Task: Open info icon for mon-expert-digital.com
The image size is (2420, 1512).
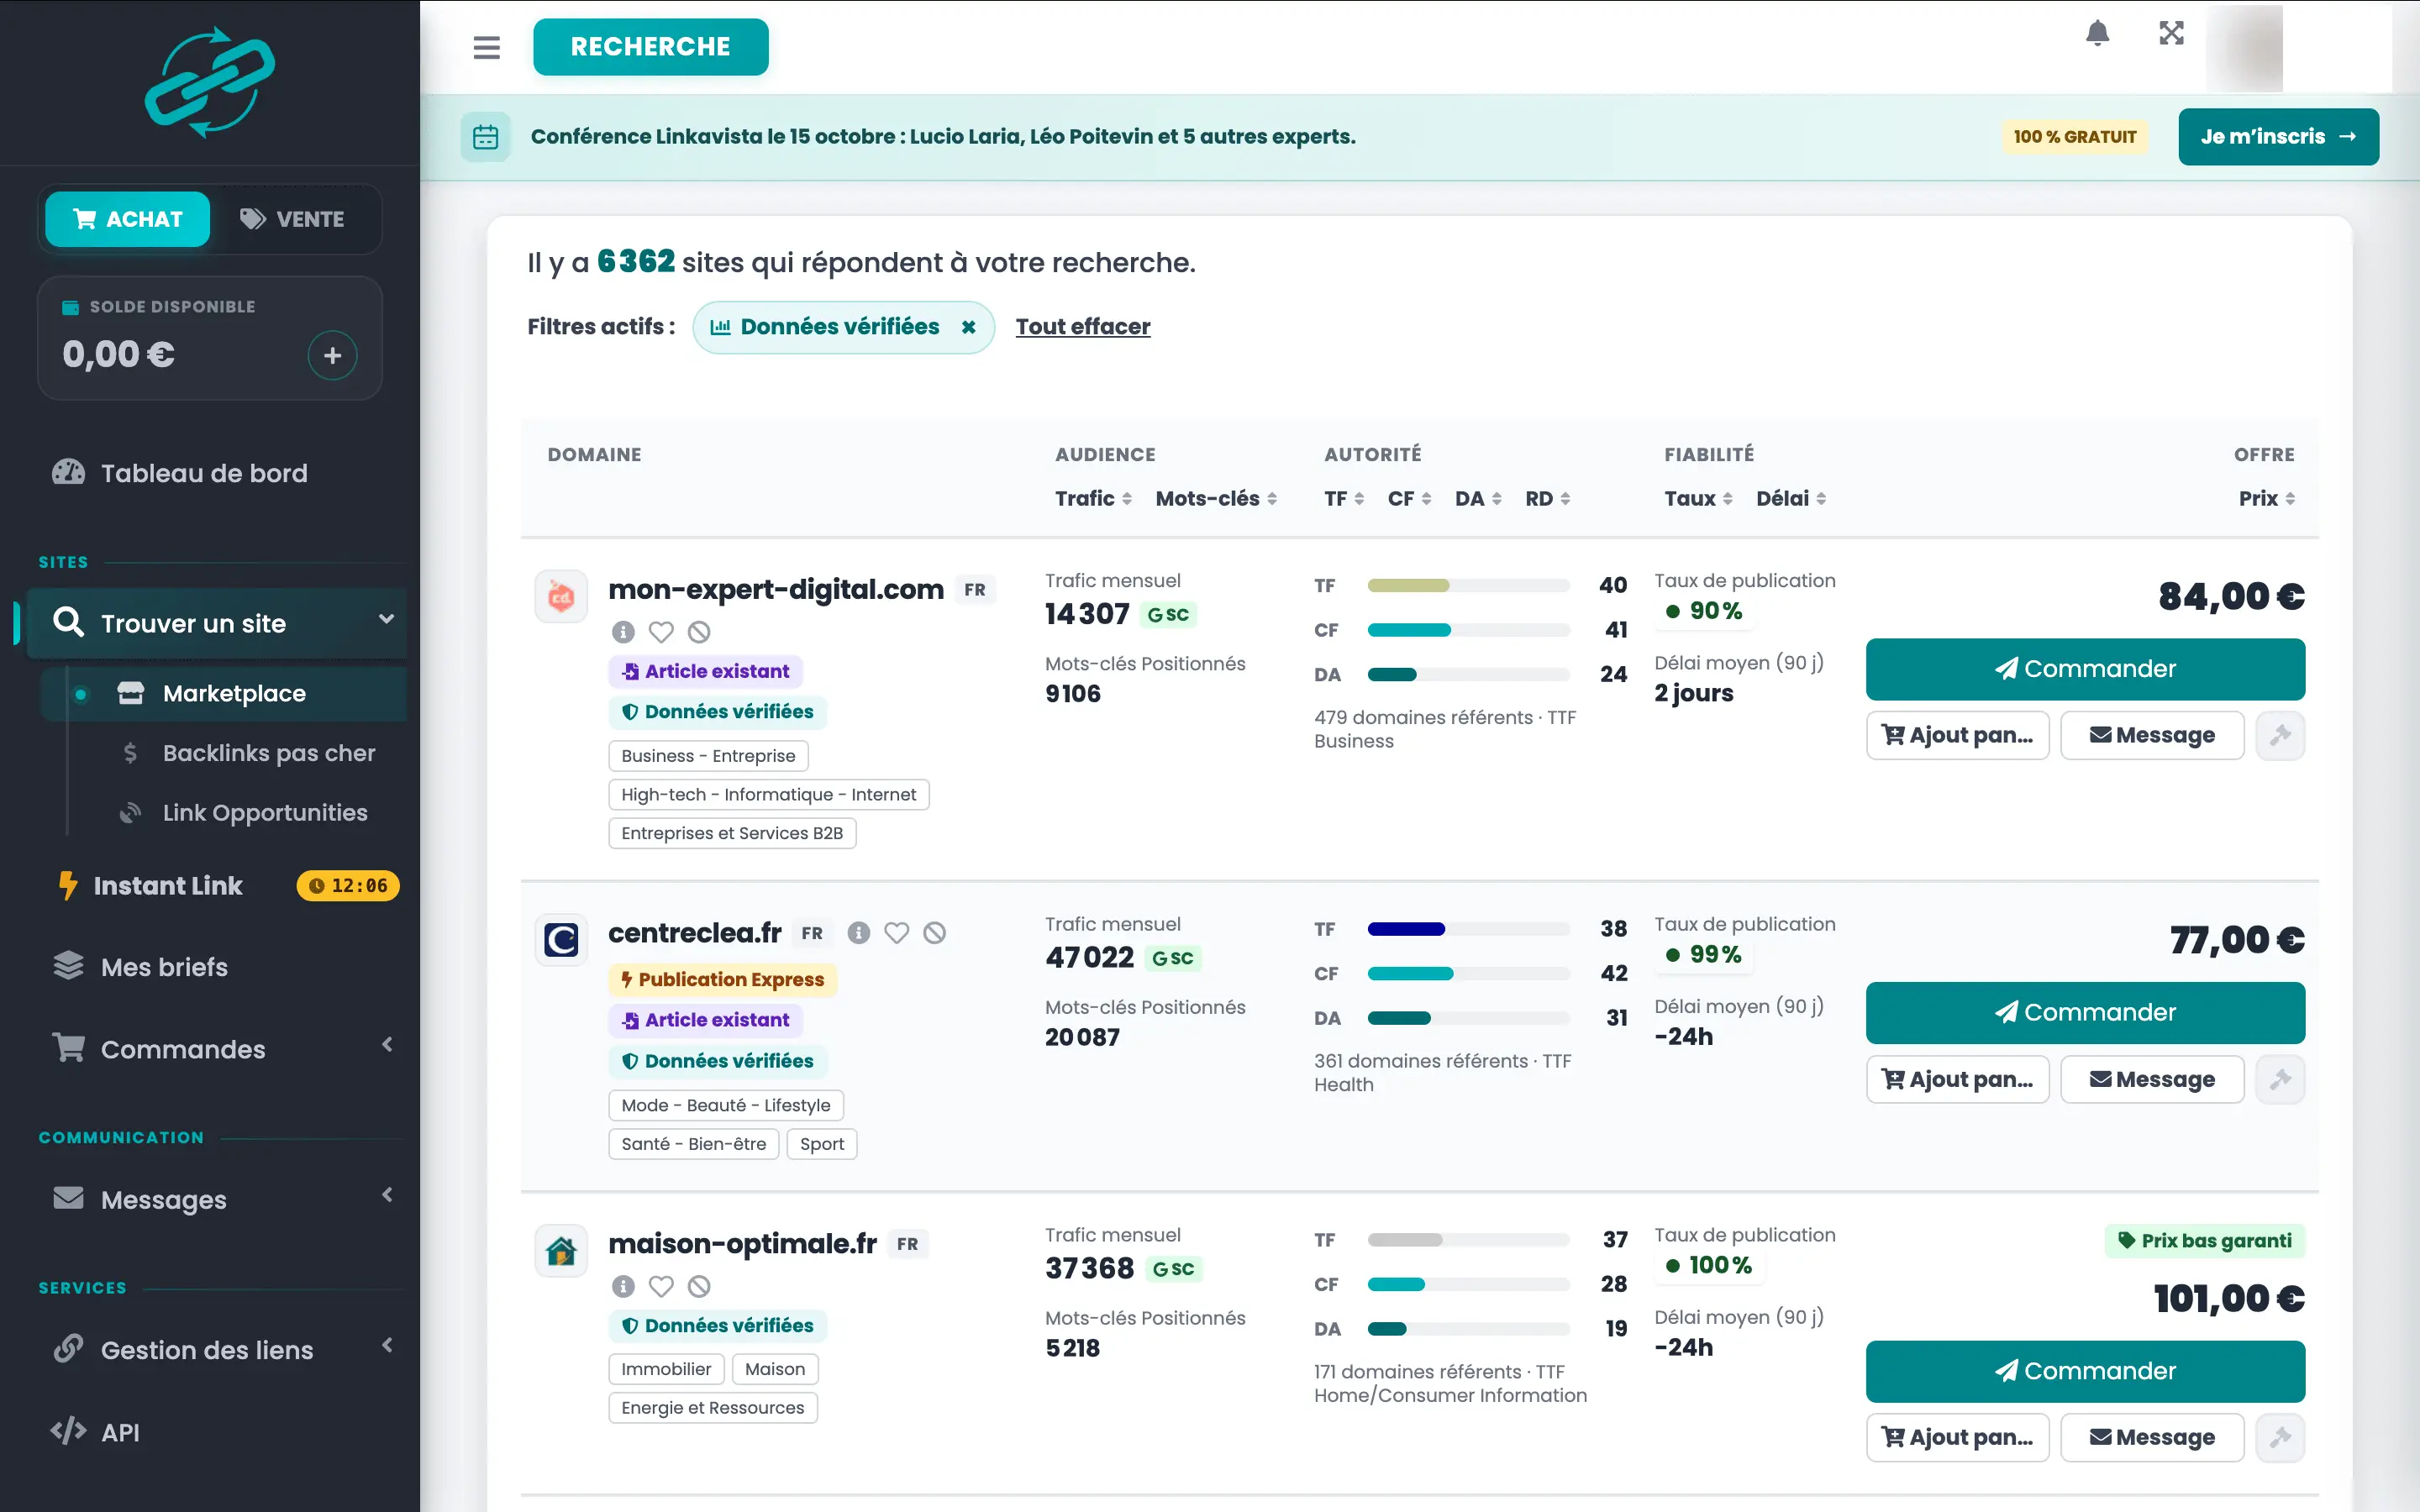Action: click(x=623, y=632)
